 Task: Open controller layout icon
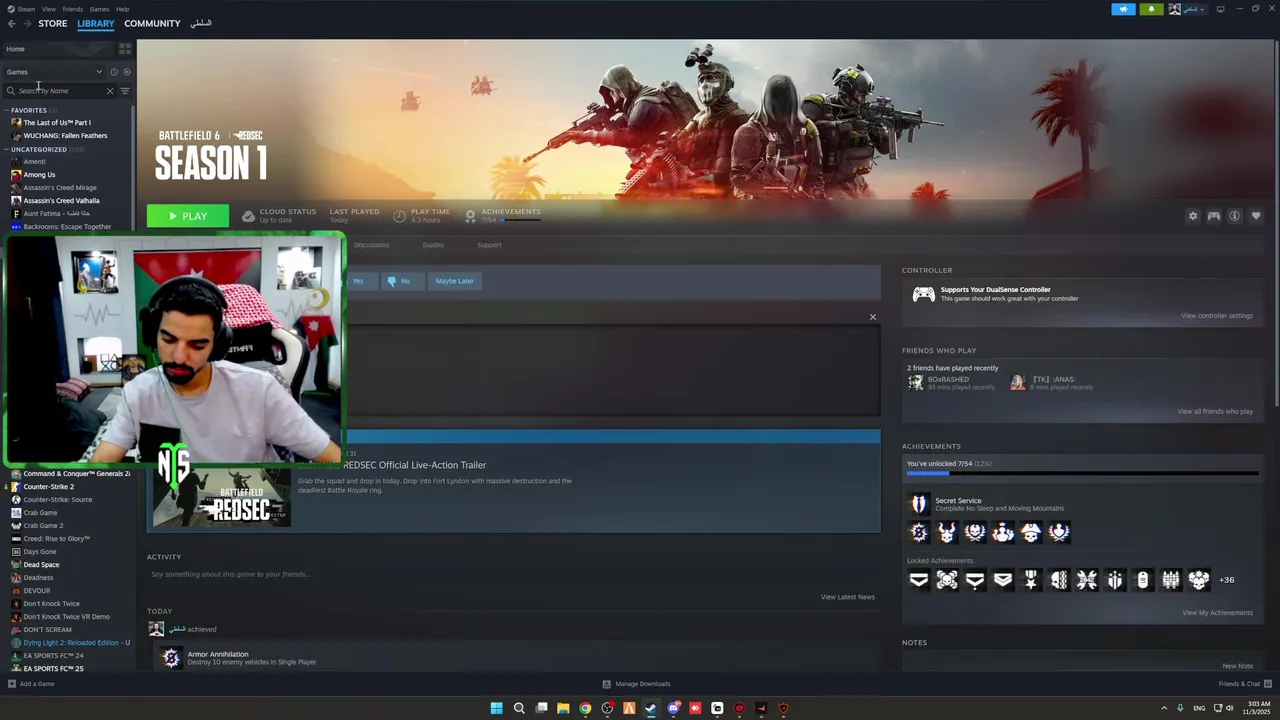click(1213, 216)
